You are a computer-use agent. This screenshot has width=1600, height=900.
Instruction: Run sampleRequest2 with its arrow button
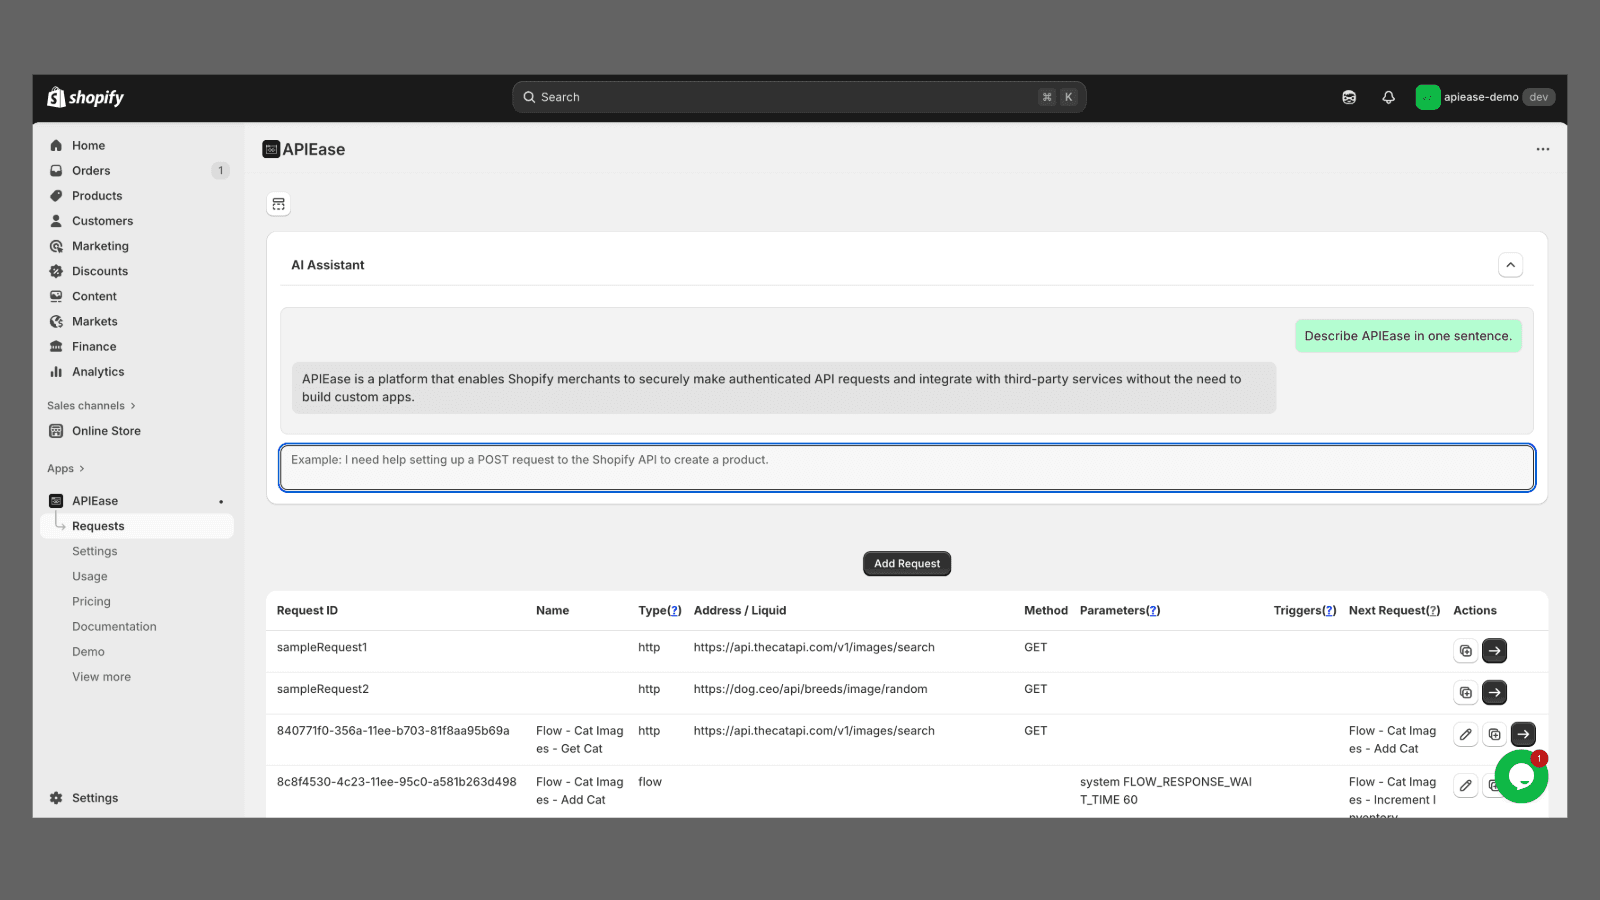pyautogui.click(x=1494, y=692)
